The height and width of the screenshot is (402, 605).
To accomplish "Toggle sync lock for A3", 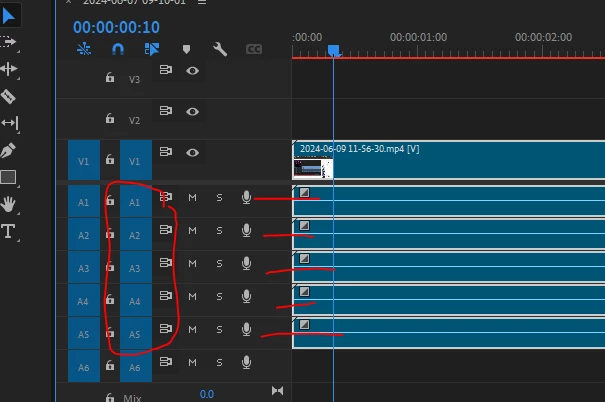I will point(166,263).
